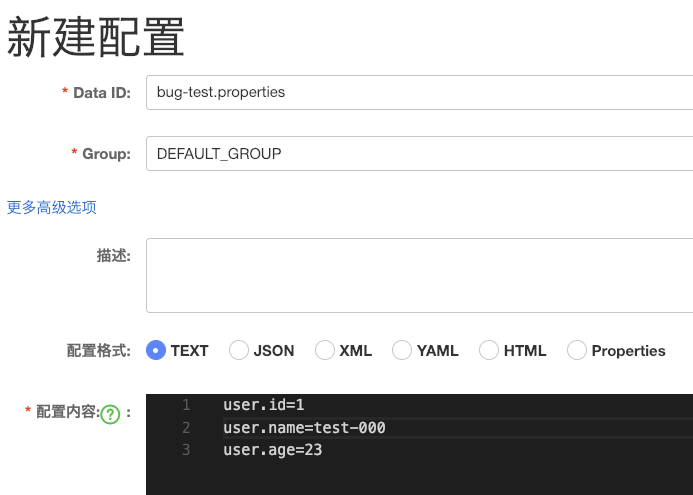Click the code line user.age=23
Image resolution: width=693 pixels, height=495 pixels.
pos(273,450)
